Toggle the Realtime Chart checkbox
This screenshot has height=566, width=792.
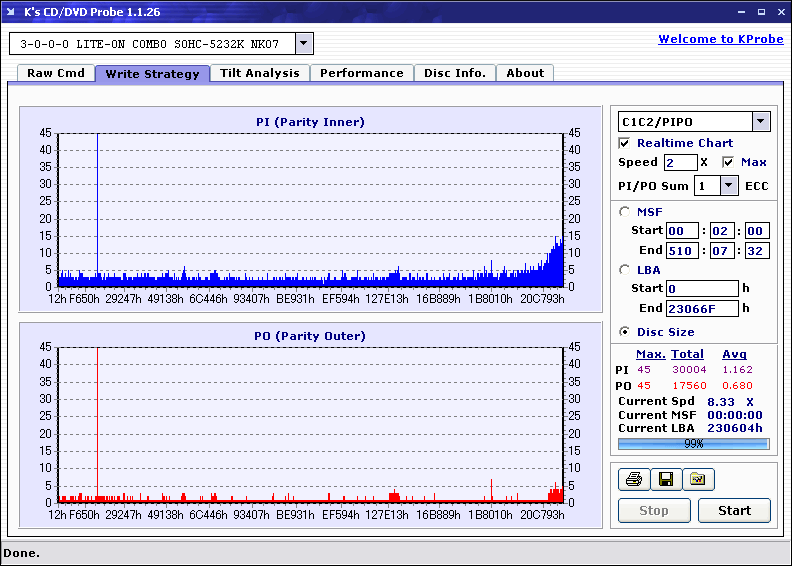[625, 143]
